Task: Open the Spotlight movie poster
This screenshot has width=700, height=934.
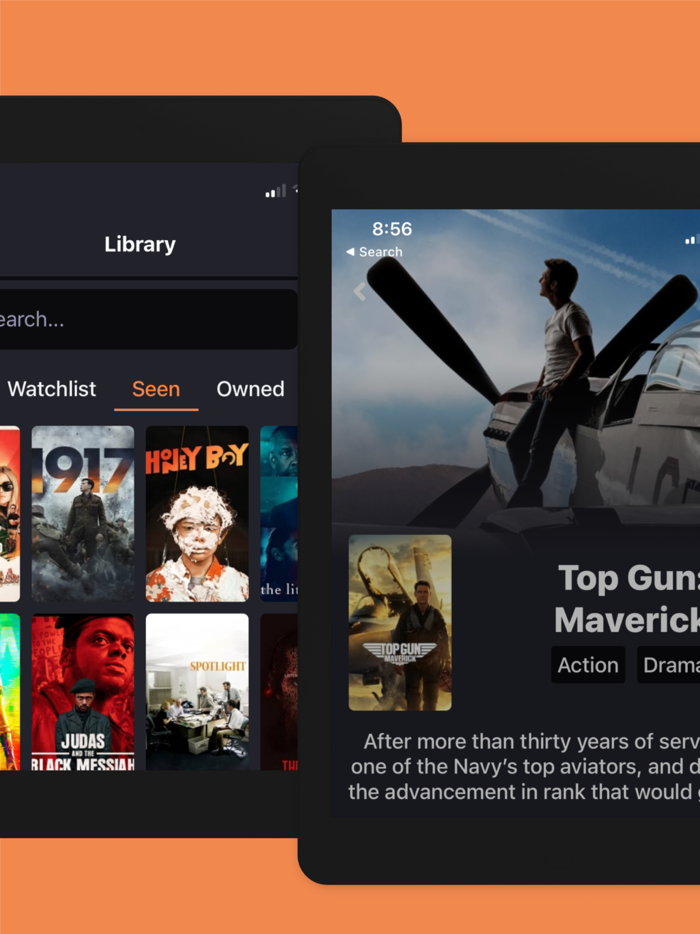Action: 197,692
